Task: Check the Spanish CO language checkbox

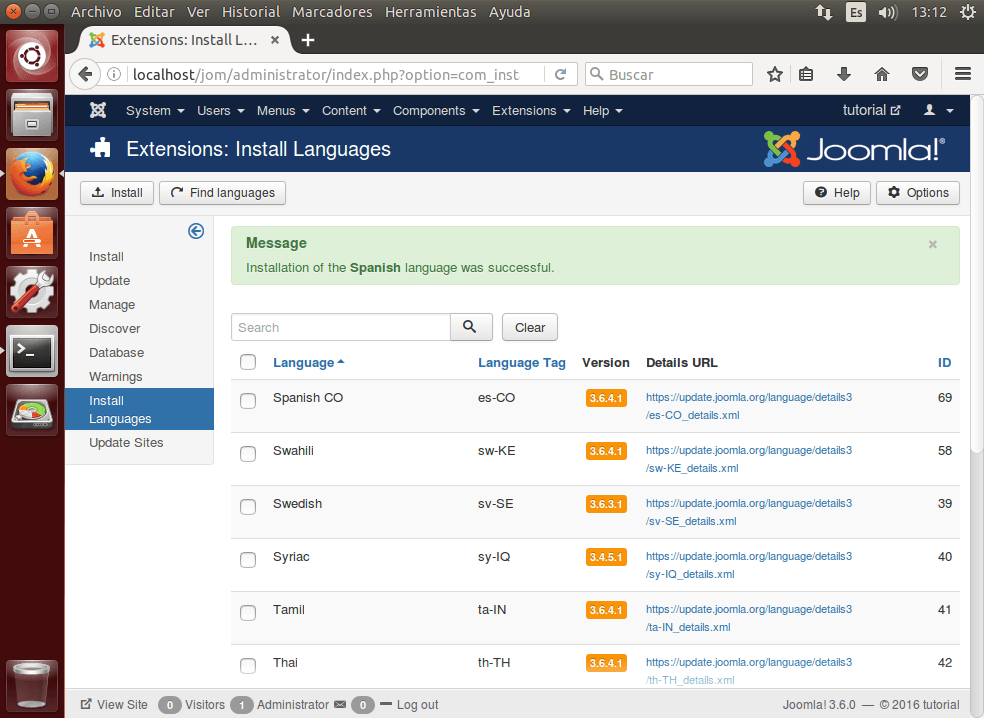Action: click(x=248, y=400)
